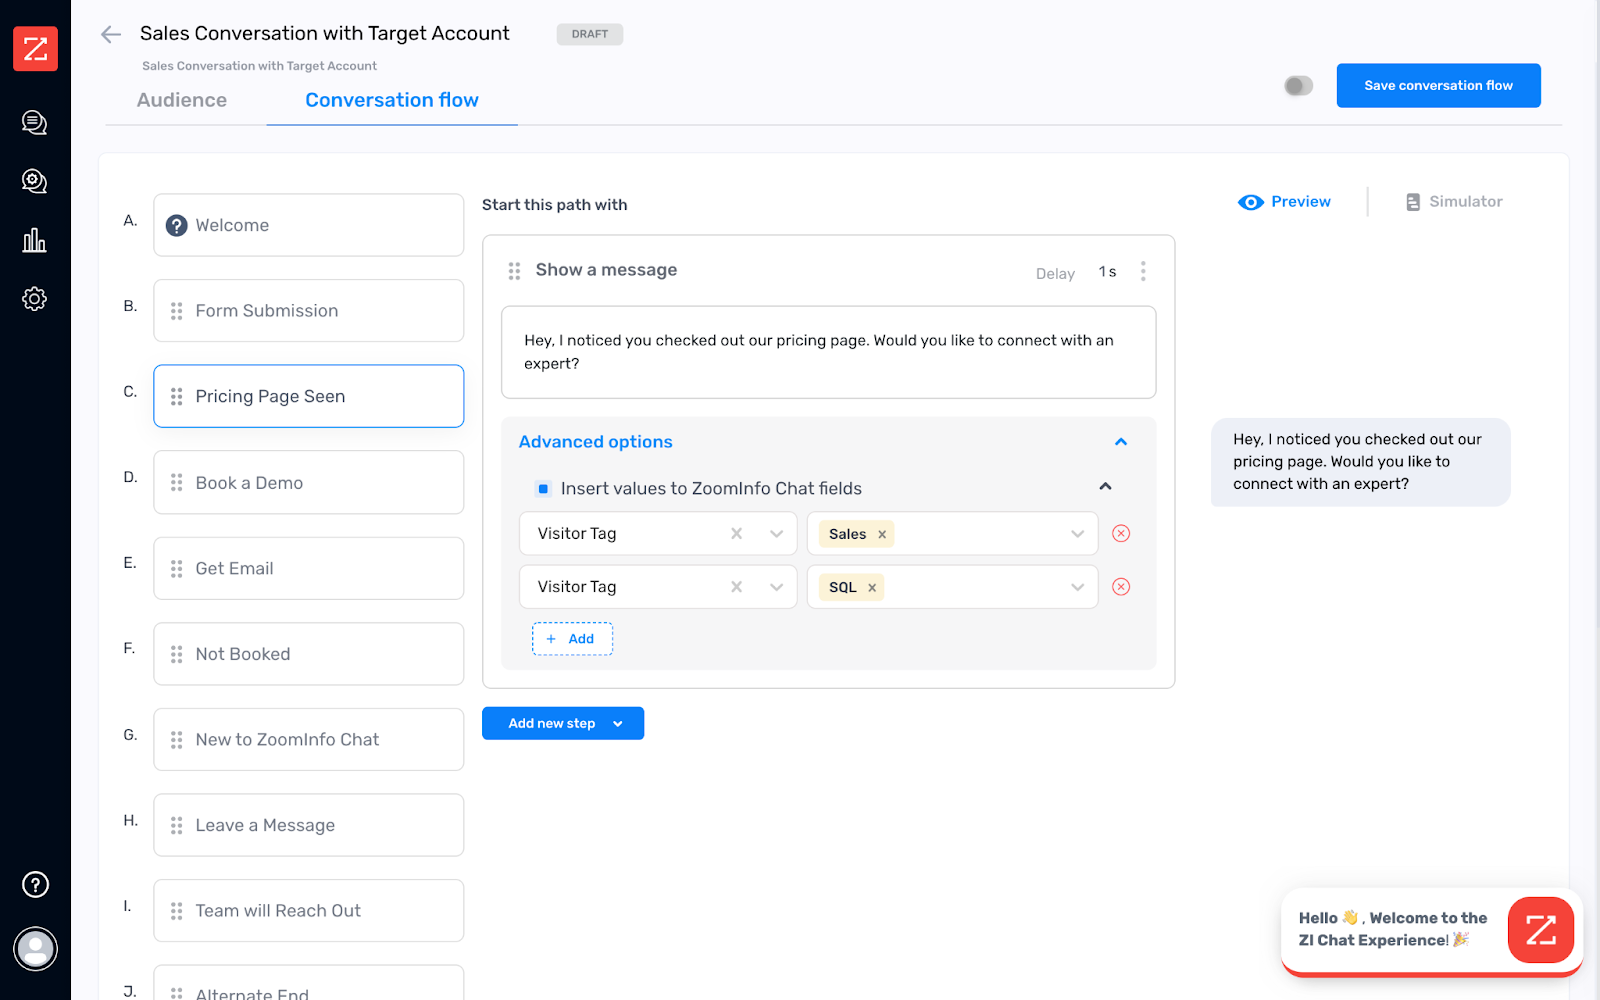1600x1000 pixels.
Task: Open the settings gear in the sidebar
Action: tap(35, 298)
